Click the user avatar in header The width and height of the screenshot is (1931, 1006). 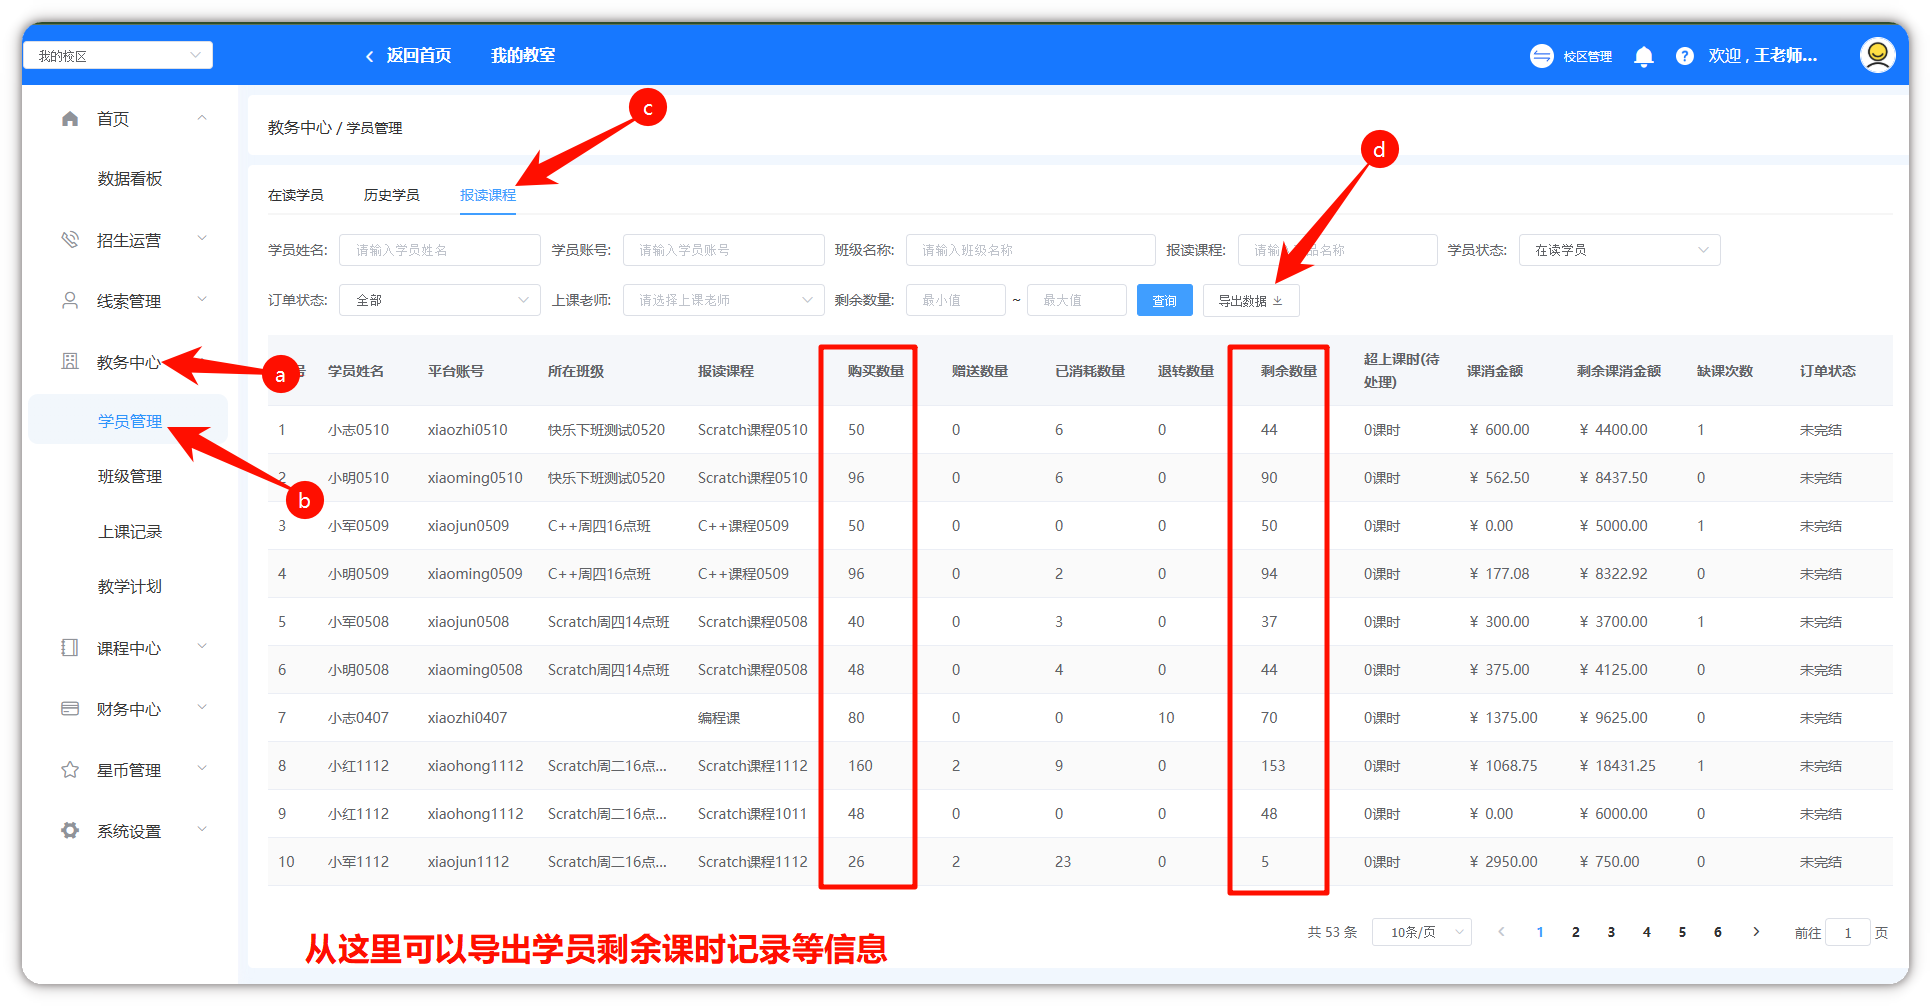(1877, 55)
